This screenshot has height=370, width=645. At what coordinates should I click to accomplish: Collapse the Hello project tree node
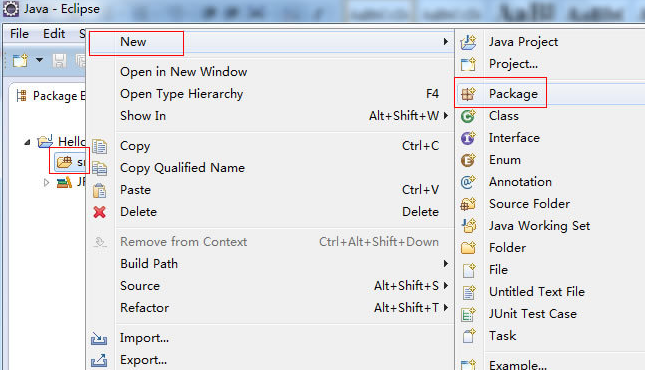pos(27,142)
